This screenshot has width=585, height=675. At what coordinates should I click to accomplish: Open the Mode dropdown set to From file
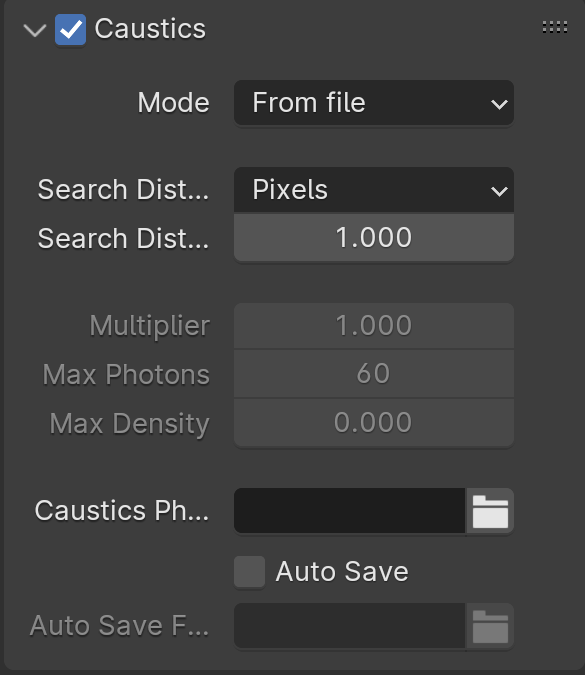point(374,103)
